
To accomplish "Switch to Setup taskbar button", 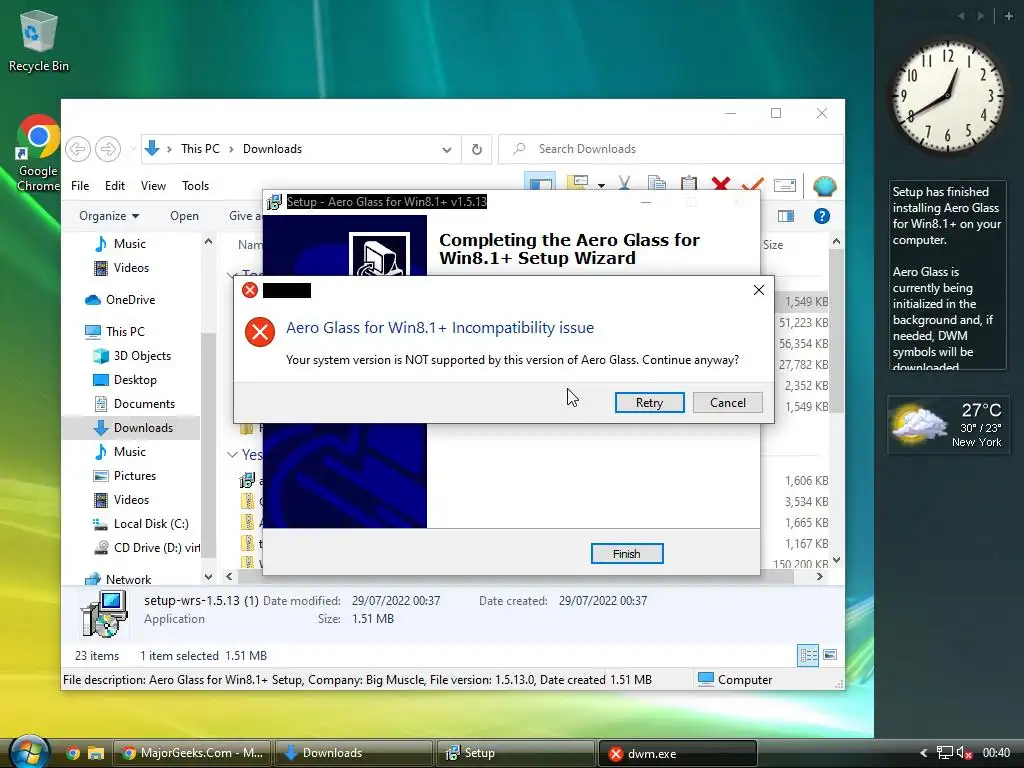I will (515, 753).
